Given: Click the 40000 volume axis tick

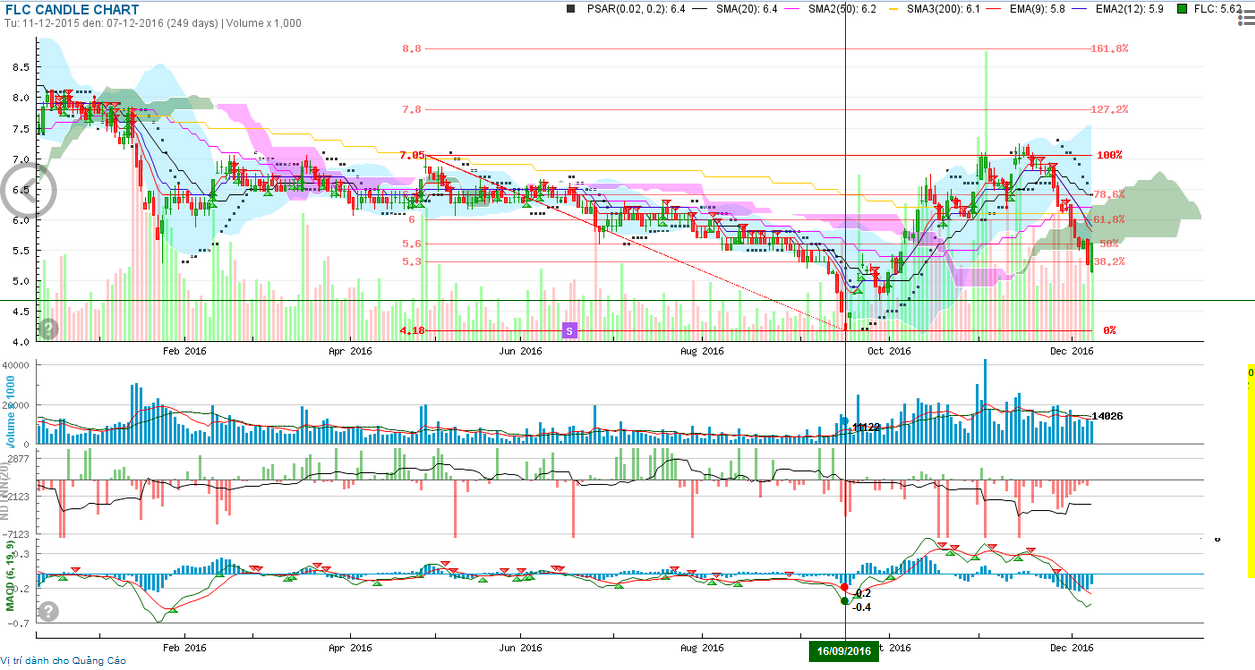Looking at the screenshot, I should [x=17, y=366].
